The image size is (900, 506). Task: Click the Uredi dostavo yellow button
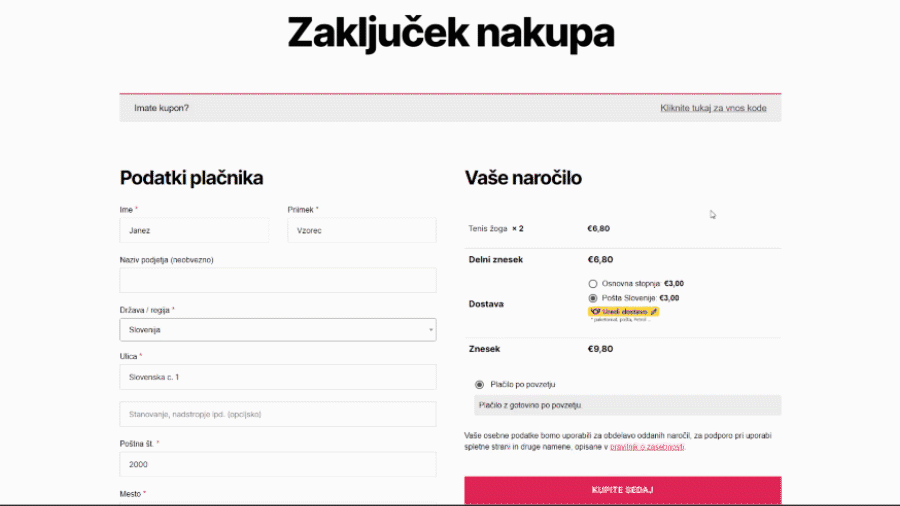[x=623, y=312]
